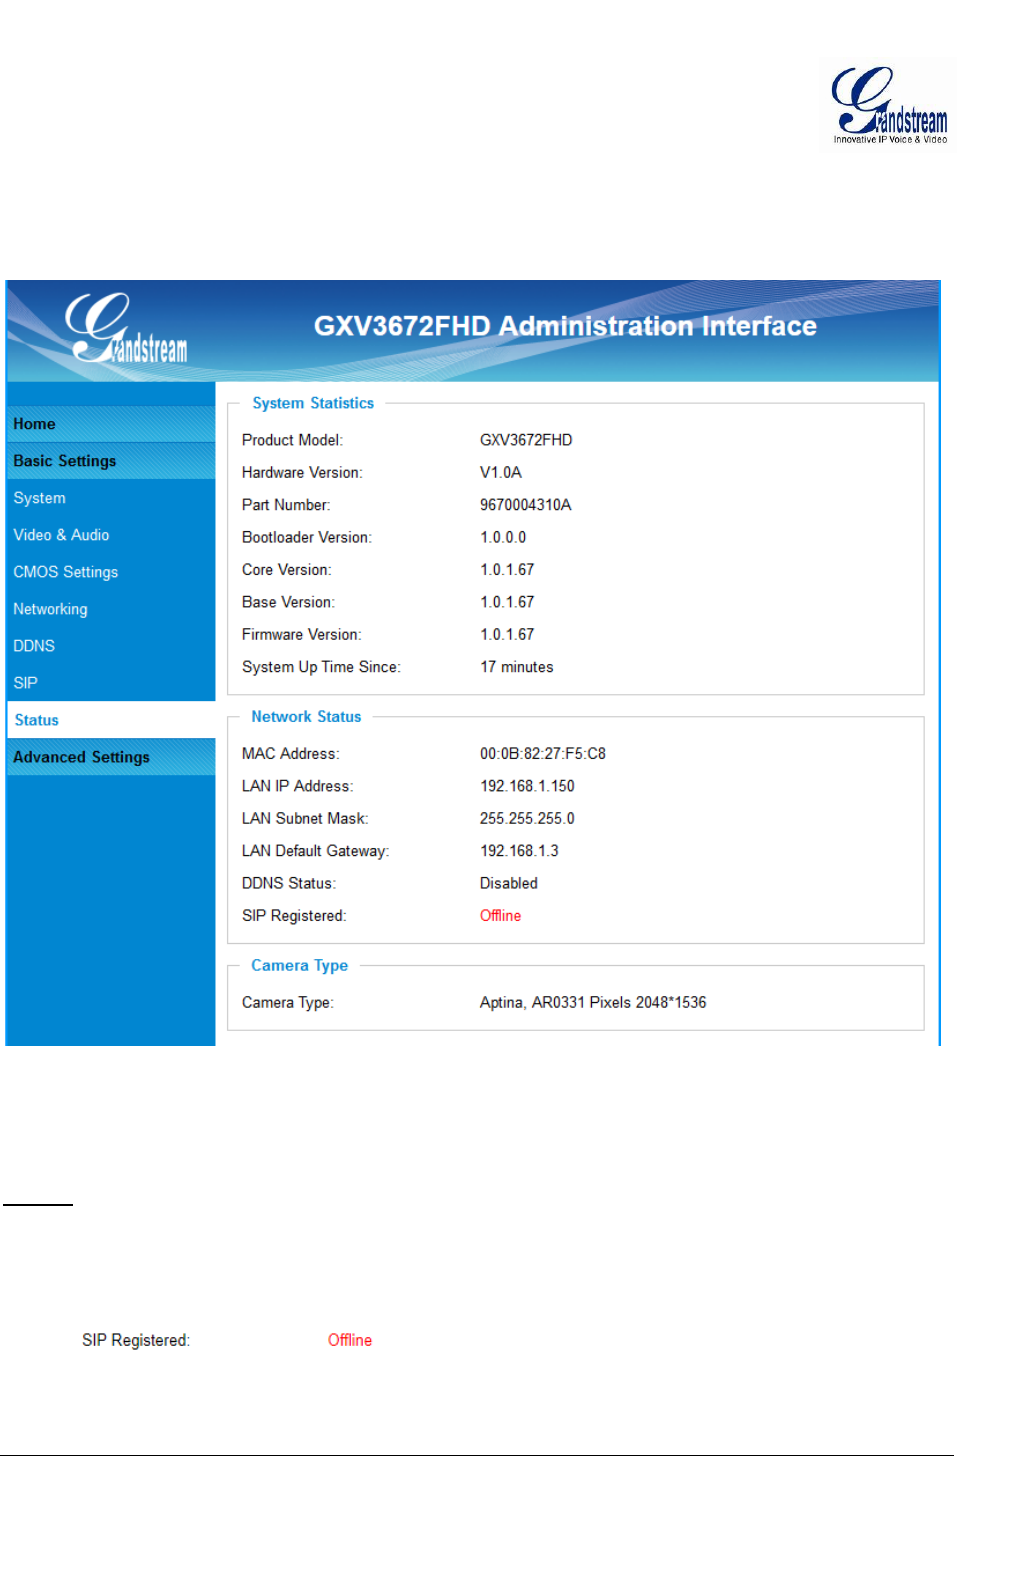The width and height of the screenshot is (1035, 1584).
Task: Click the Grandstream logo in admin banner
Action: [x=126, y=328]
